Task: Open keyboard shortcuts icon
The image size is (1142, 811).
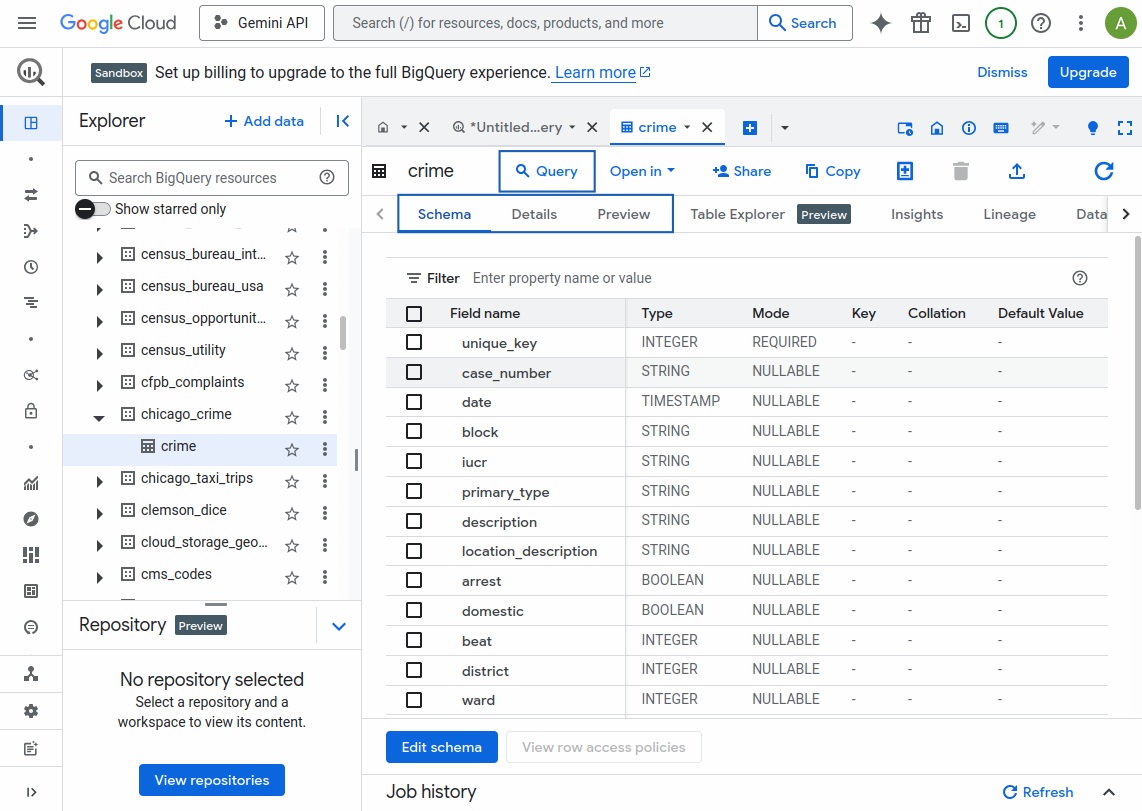Action: [x=1001, y=128]
